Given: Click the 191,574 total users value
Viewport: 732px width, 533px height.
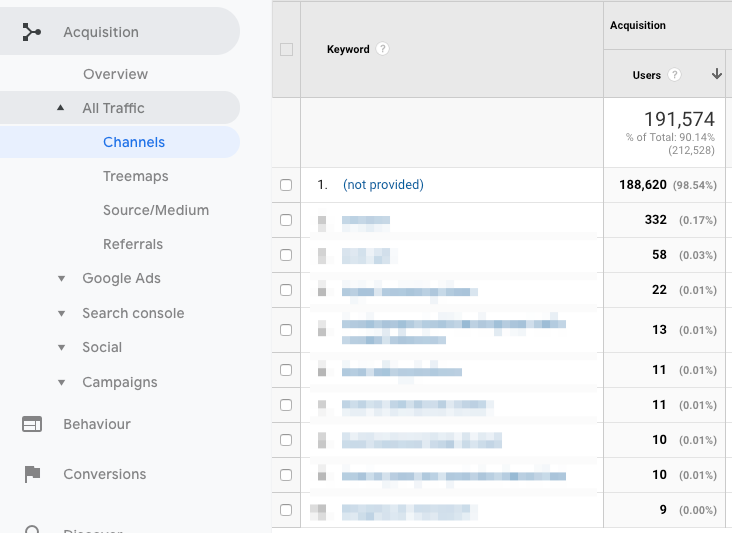Looking at the screenshot, I should [x=679, y=119].
